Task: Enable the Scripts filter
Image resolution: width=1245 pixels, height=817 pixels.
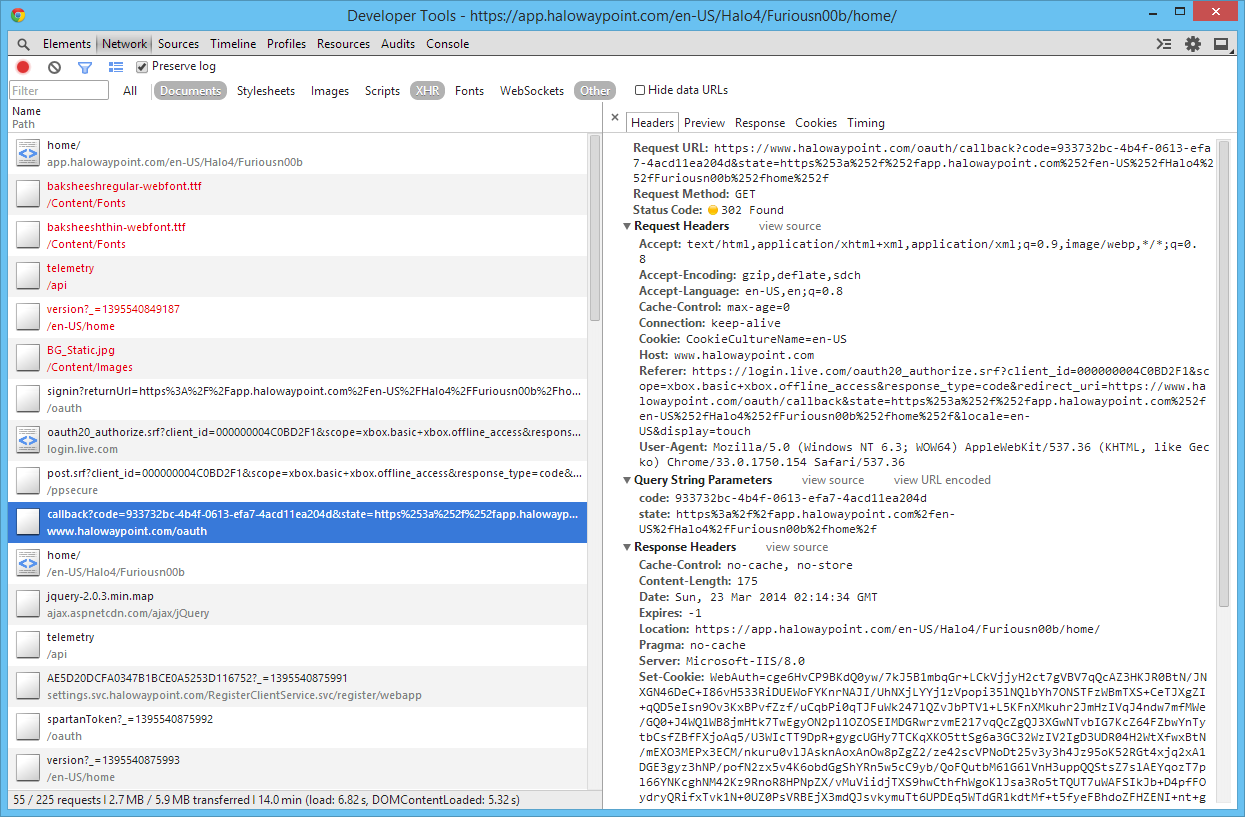Action: (382, 91)
